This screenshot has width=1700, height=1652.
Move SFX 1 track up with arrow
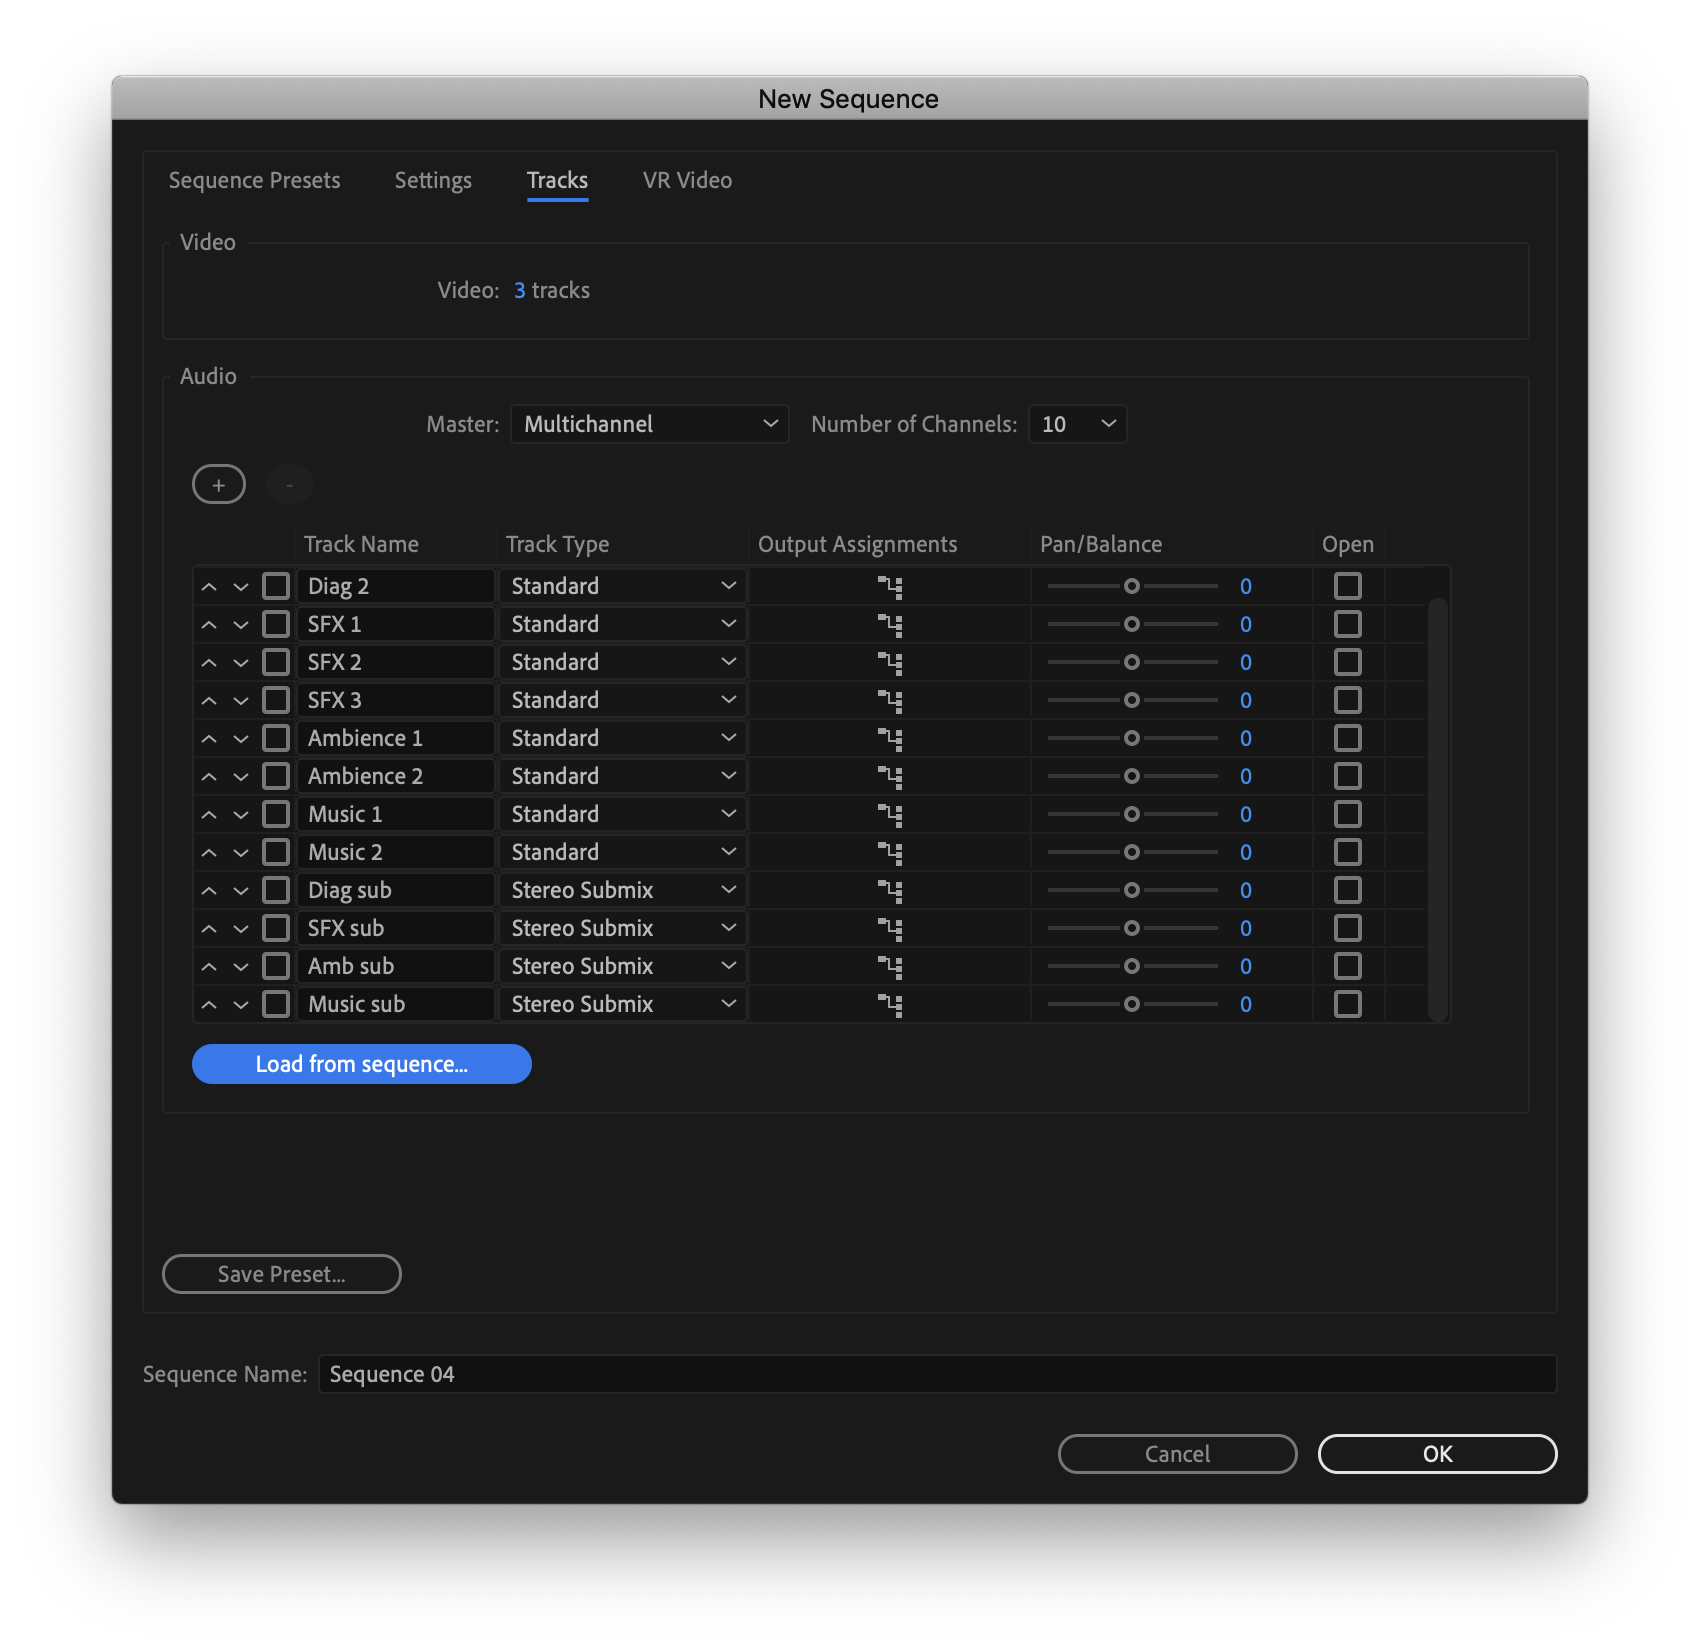tap(209, 625)
